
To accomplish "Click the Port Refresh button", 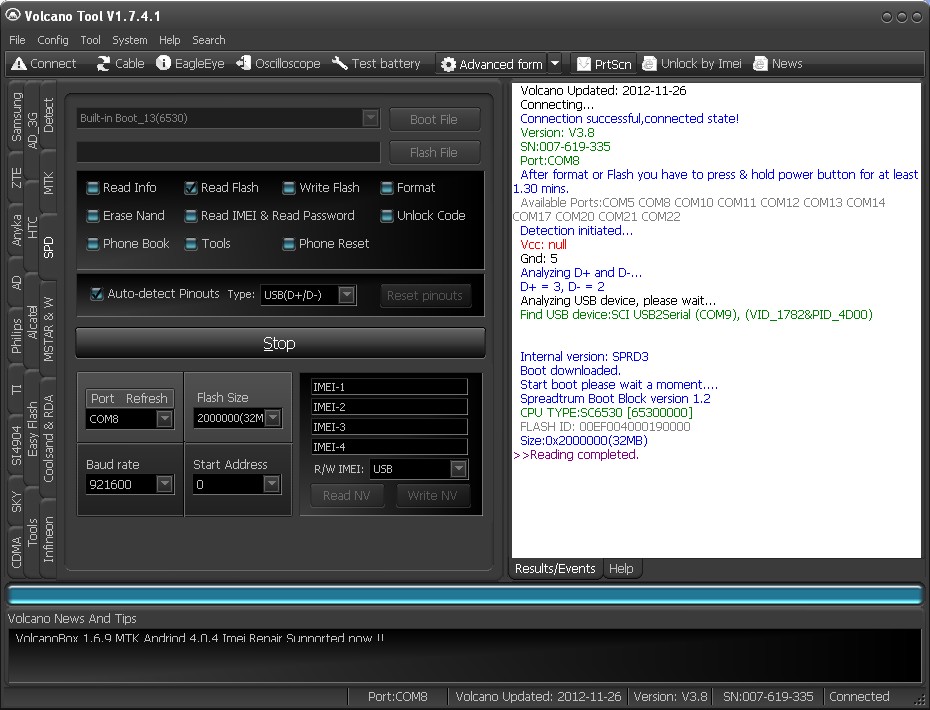I will pyautogui.click(x=129, y=399).
